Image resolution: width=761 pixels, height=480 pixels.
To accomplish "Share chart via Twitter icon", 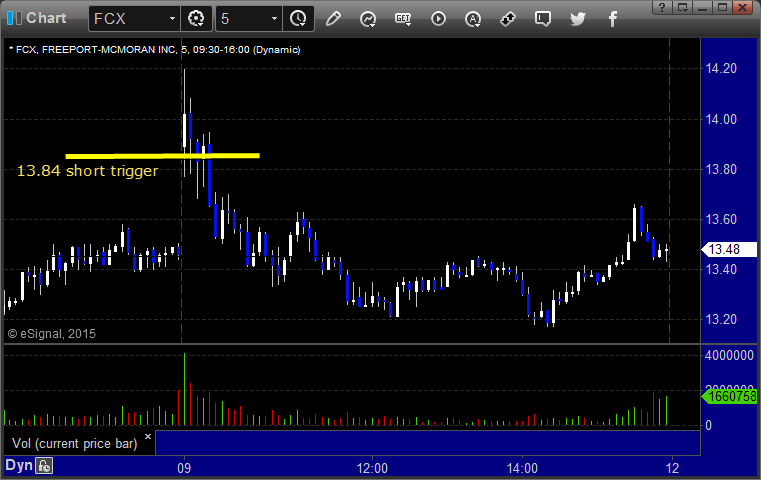I will click(x=578, y=19).
